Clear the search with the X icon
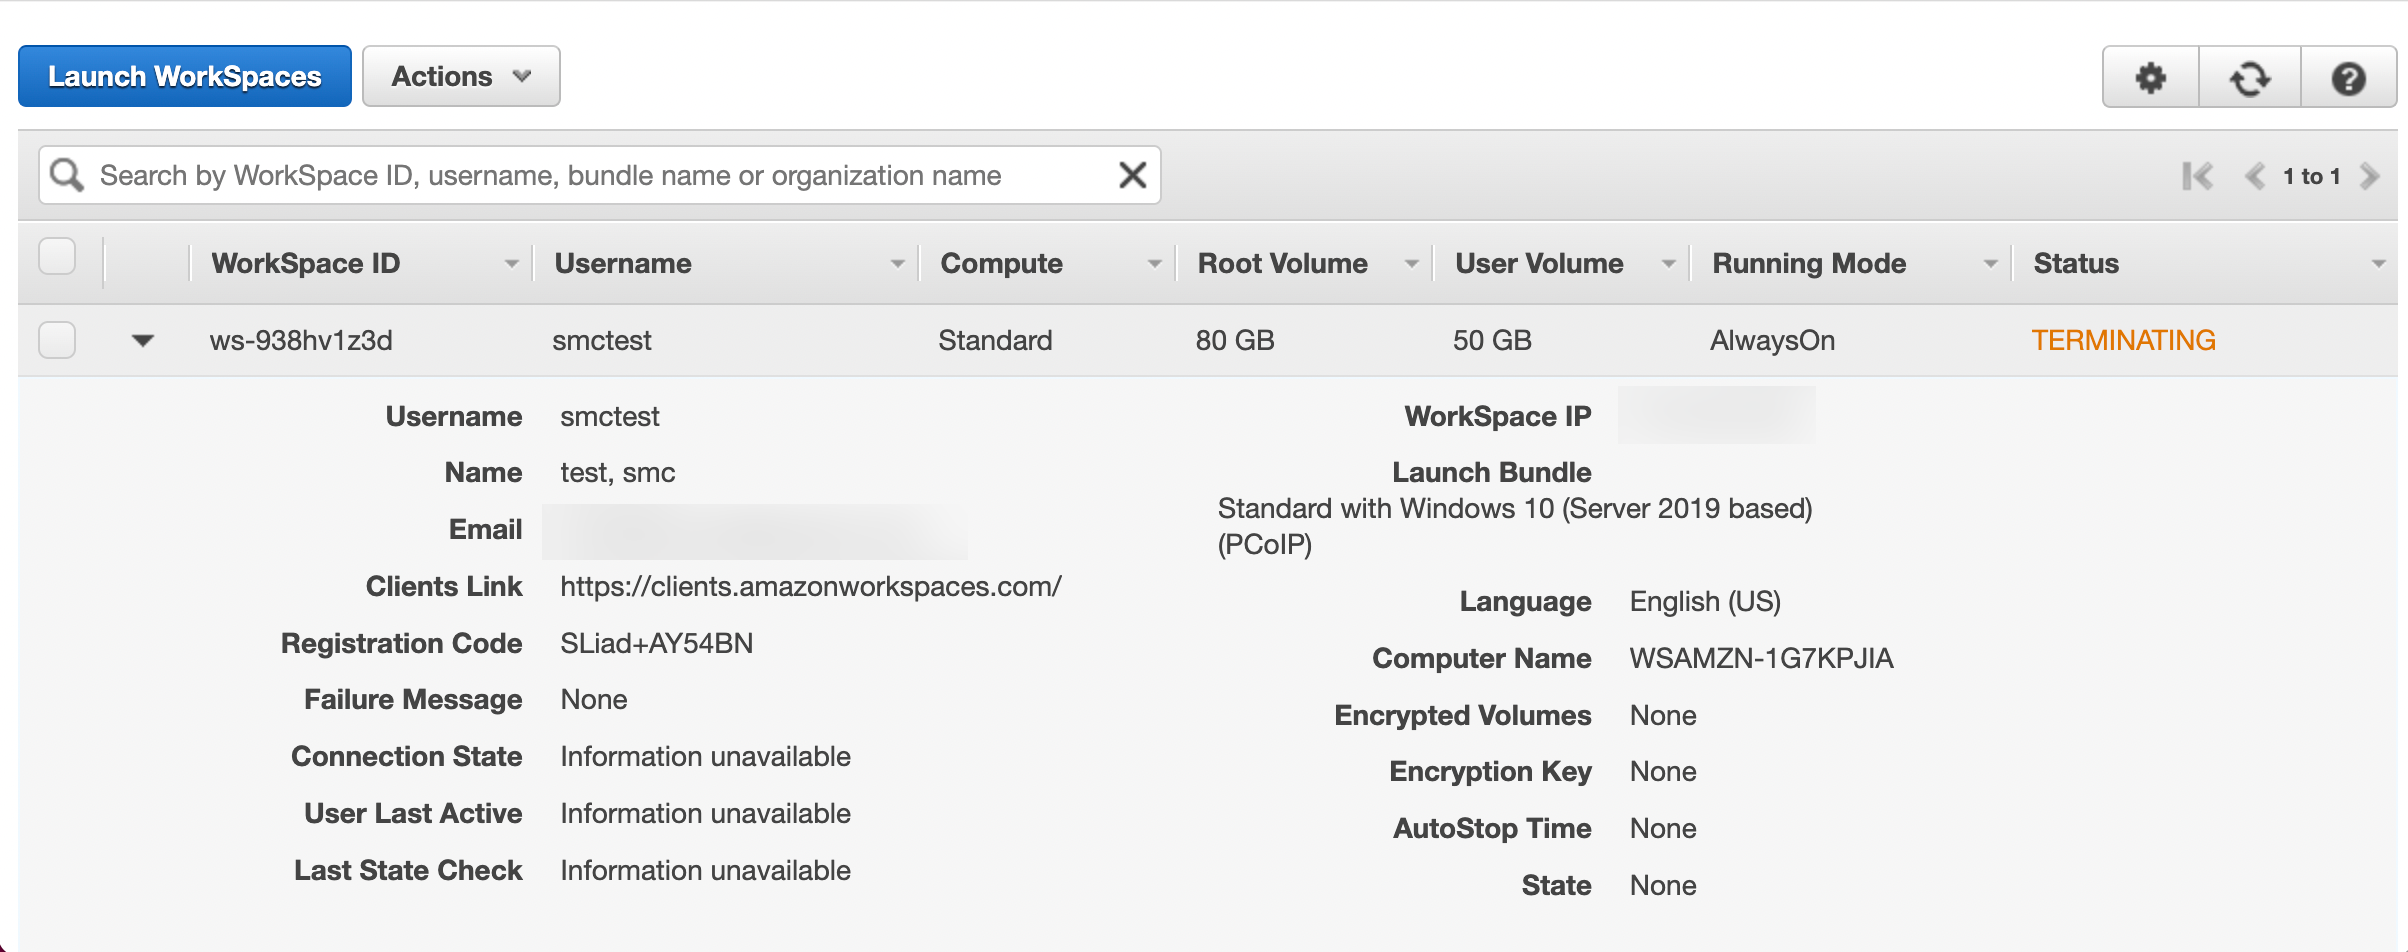Screen dimensions: 2408x952 [x=1131, y=174]
